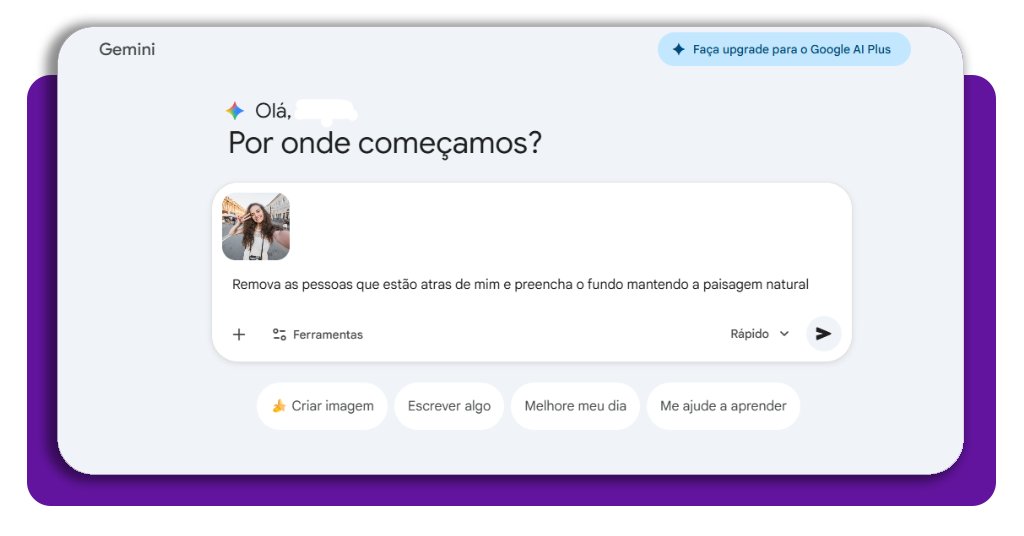Click the Gemini logo text

(127, 50)
